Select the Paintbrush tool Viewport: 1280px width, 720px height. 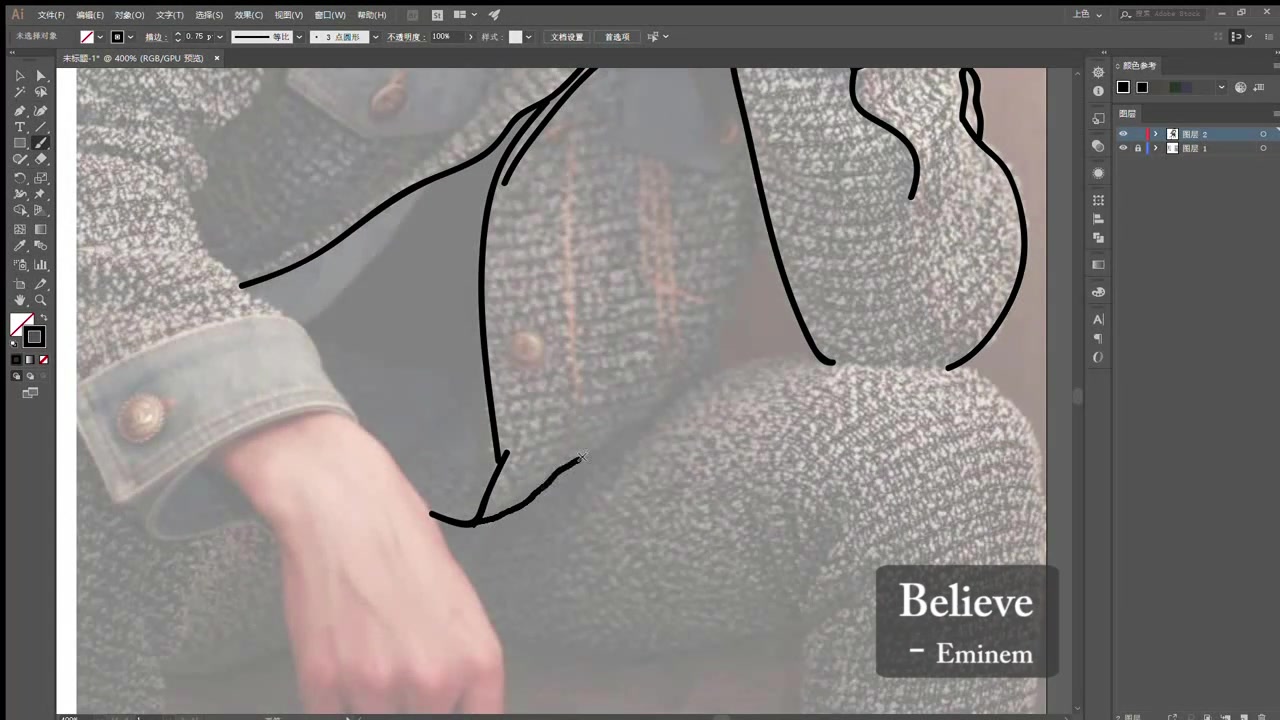41,143
